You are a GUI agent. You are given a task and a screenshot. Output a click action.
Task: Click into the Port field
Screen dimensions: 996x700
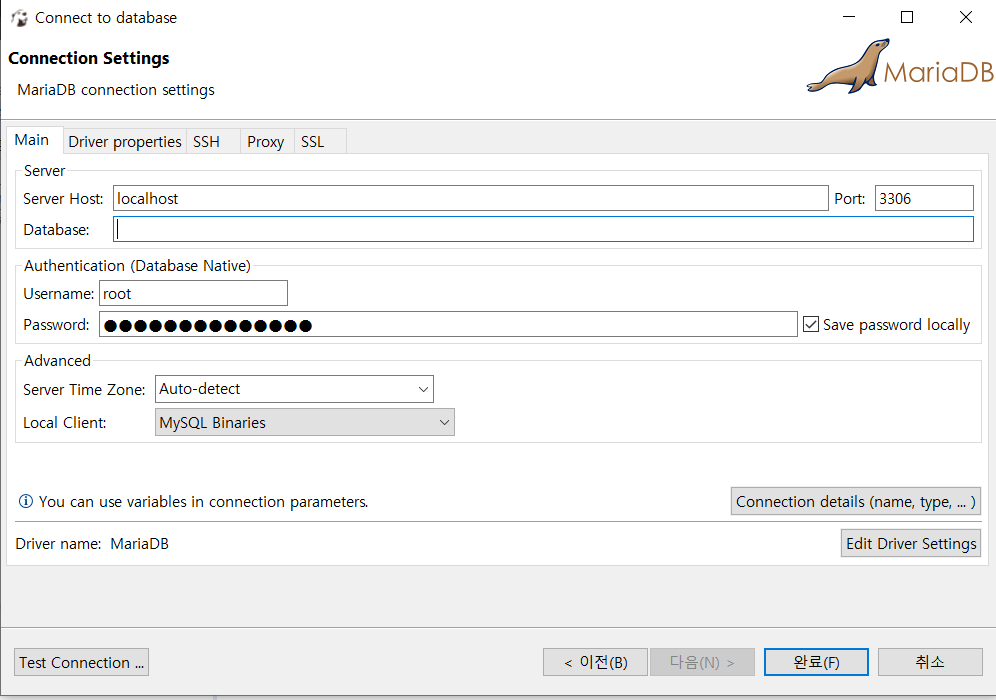[924, 198]
